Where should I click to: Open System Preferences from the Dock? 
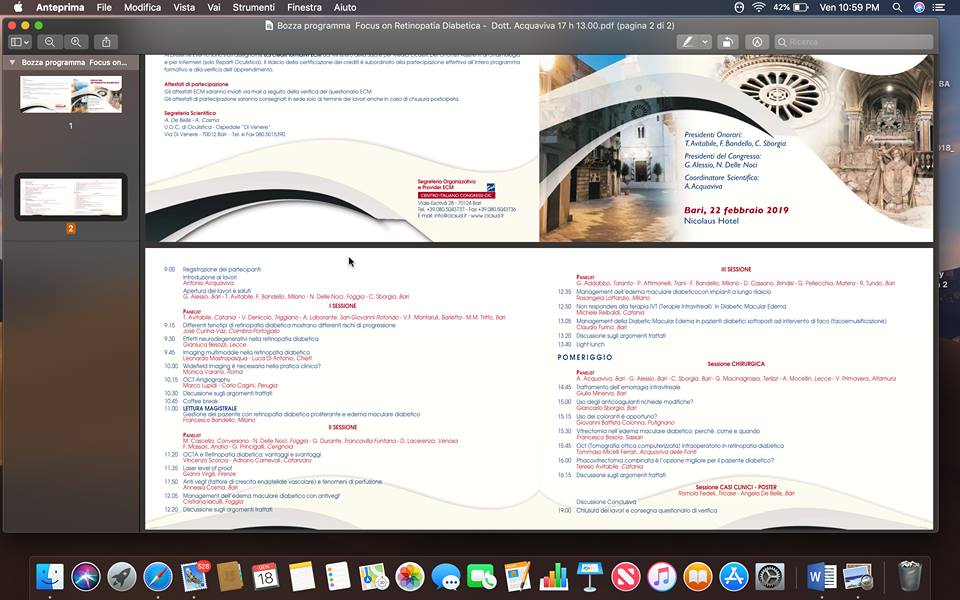pos(770,576)
